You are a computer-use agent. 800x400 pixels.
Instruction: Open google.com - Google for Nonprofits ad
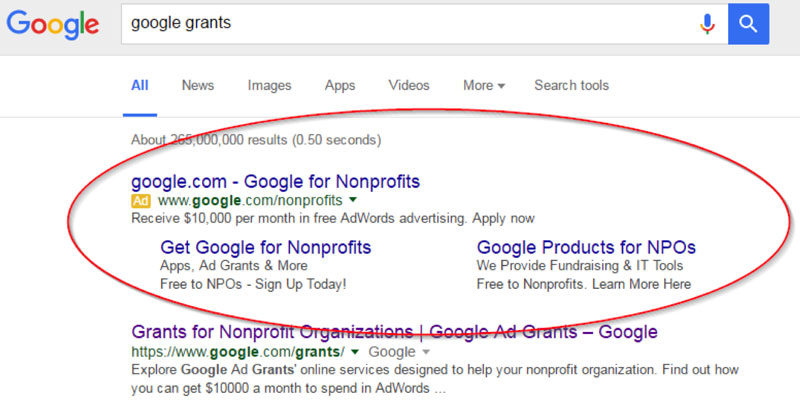coord(276,181)
